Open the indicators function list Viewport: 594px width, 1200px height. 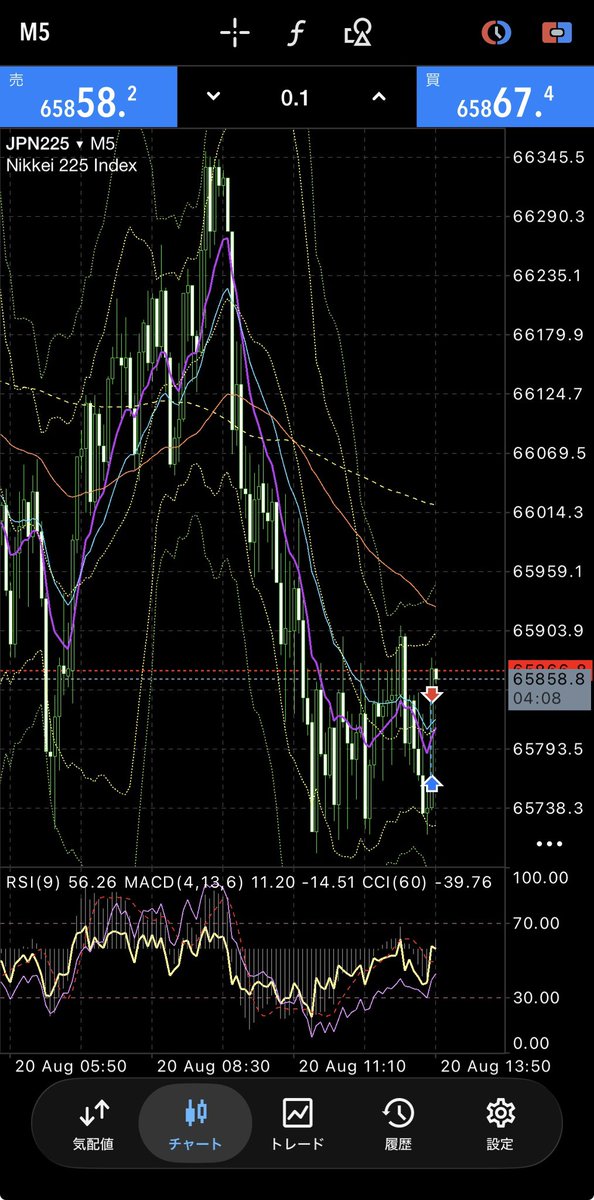295,34
